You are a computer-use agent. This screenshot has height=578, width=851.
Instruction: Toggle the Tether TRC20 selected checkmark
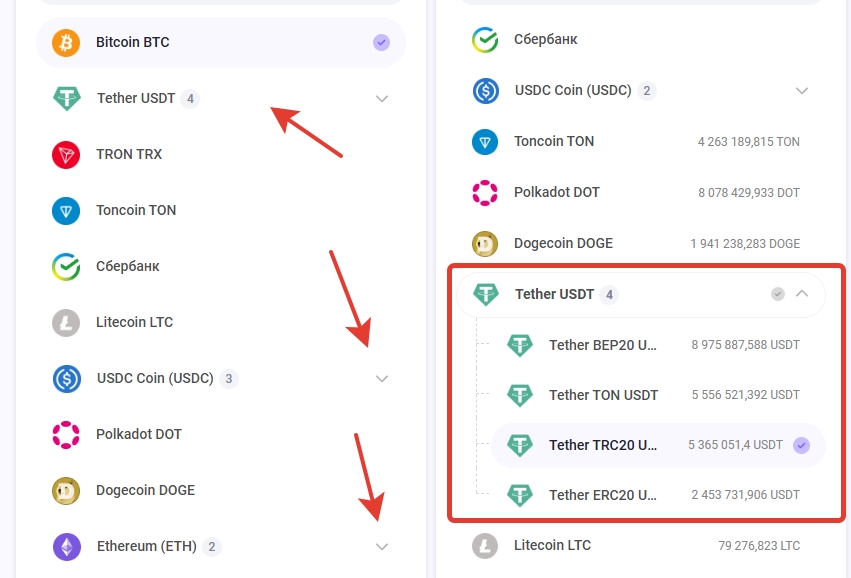pyautogui.click(x=801, y=446)
